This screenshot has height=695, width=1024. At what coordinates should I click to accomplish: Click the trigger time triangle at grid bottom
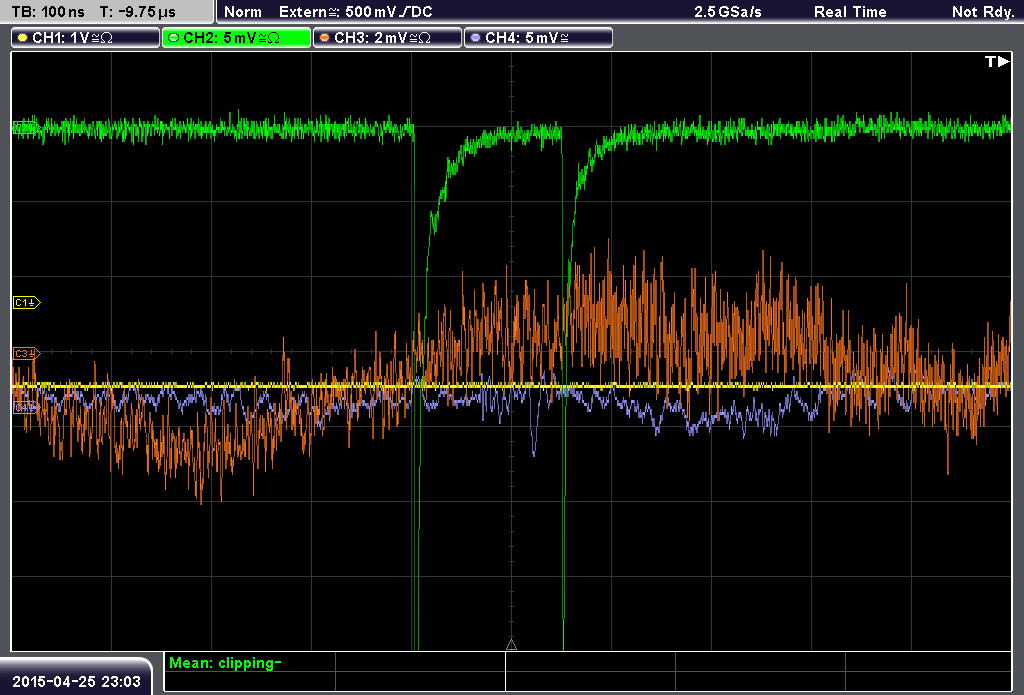[x=511, y=645]
